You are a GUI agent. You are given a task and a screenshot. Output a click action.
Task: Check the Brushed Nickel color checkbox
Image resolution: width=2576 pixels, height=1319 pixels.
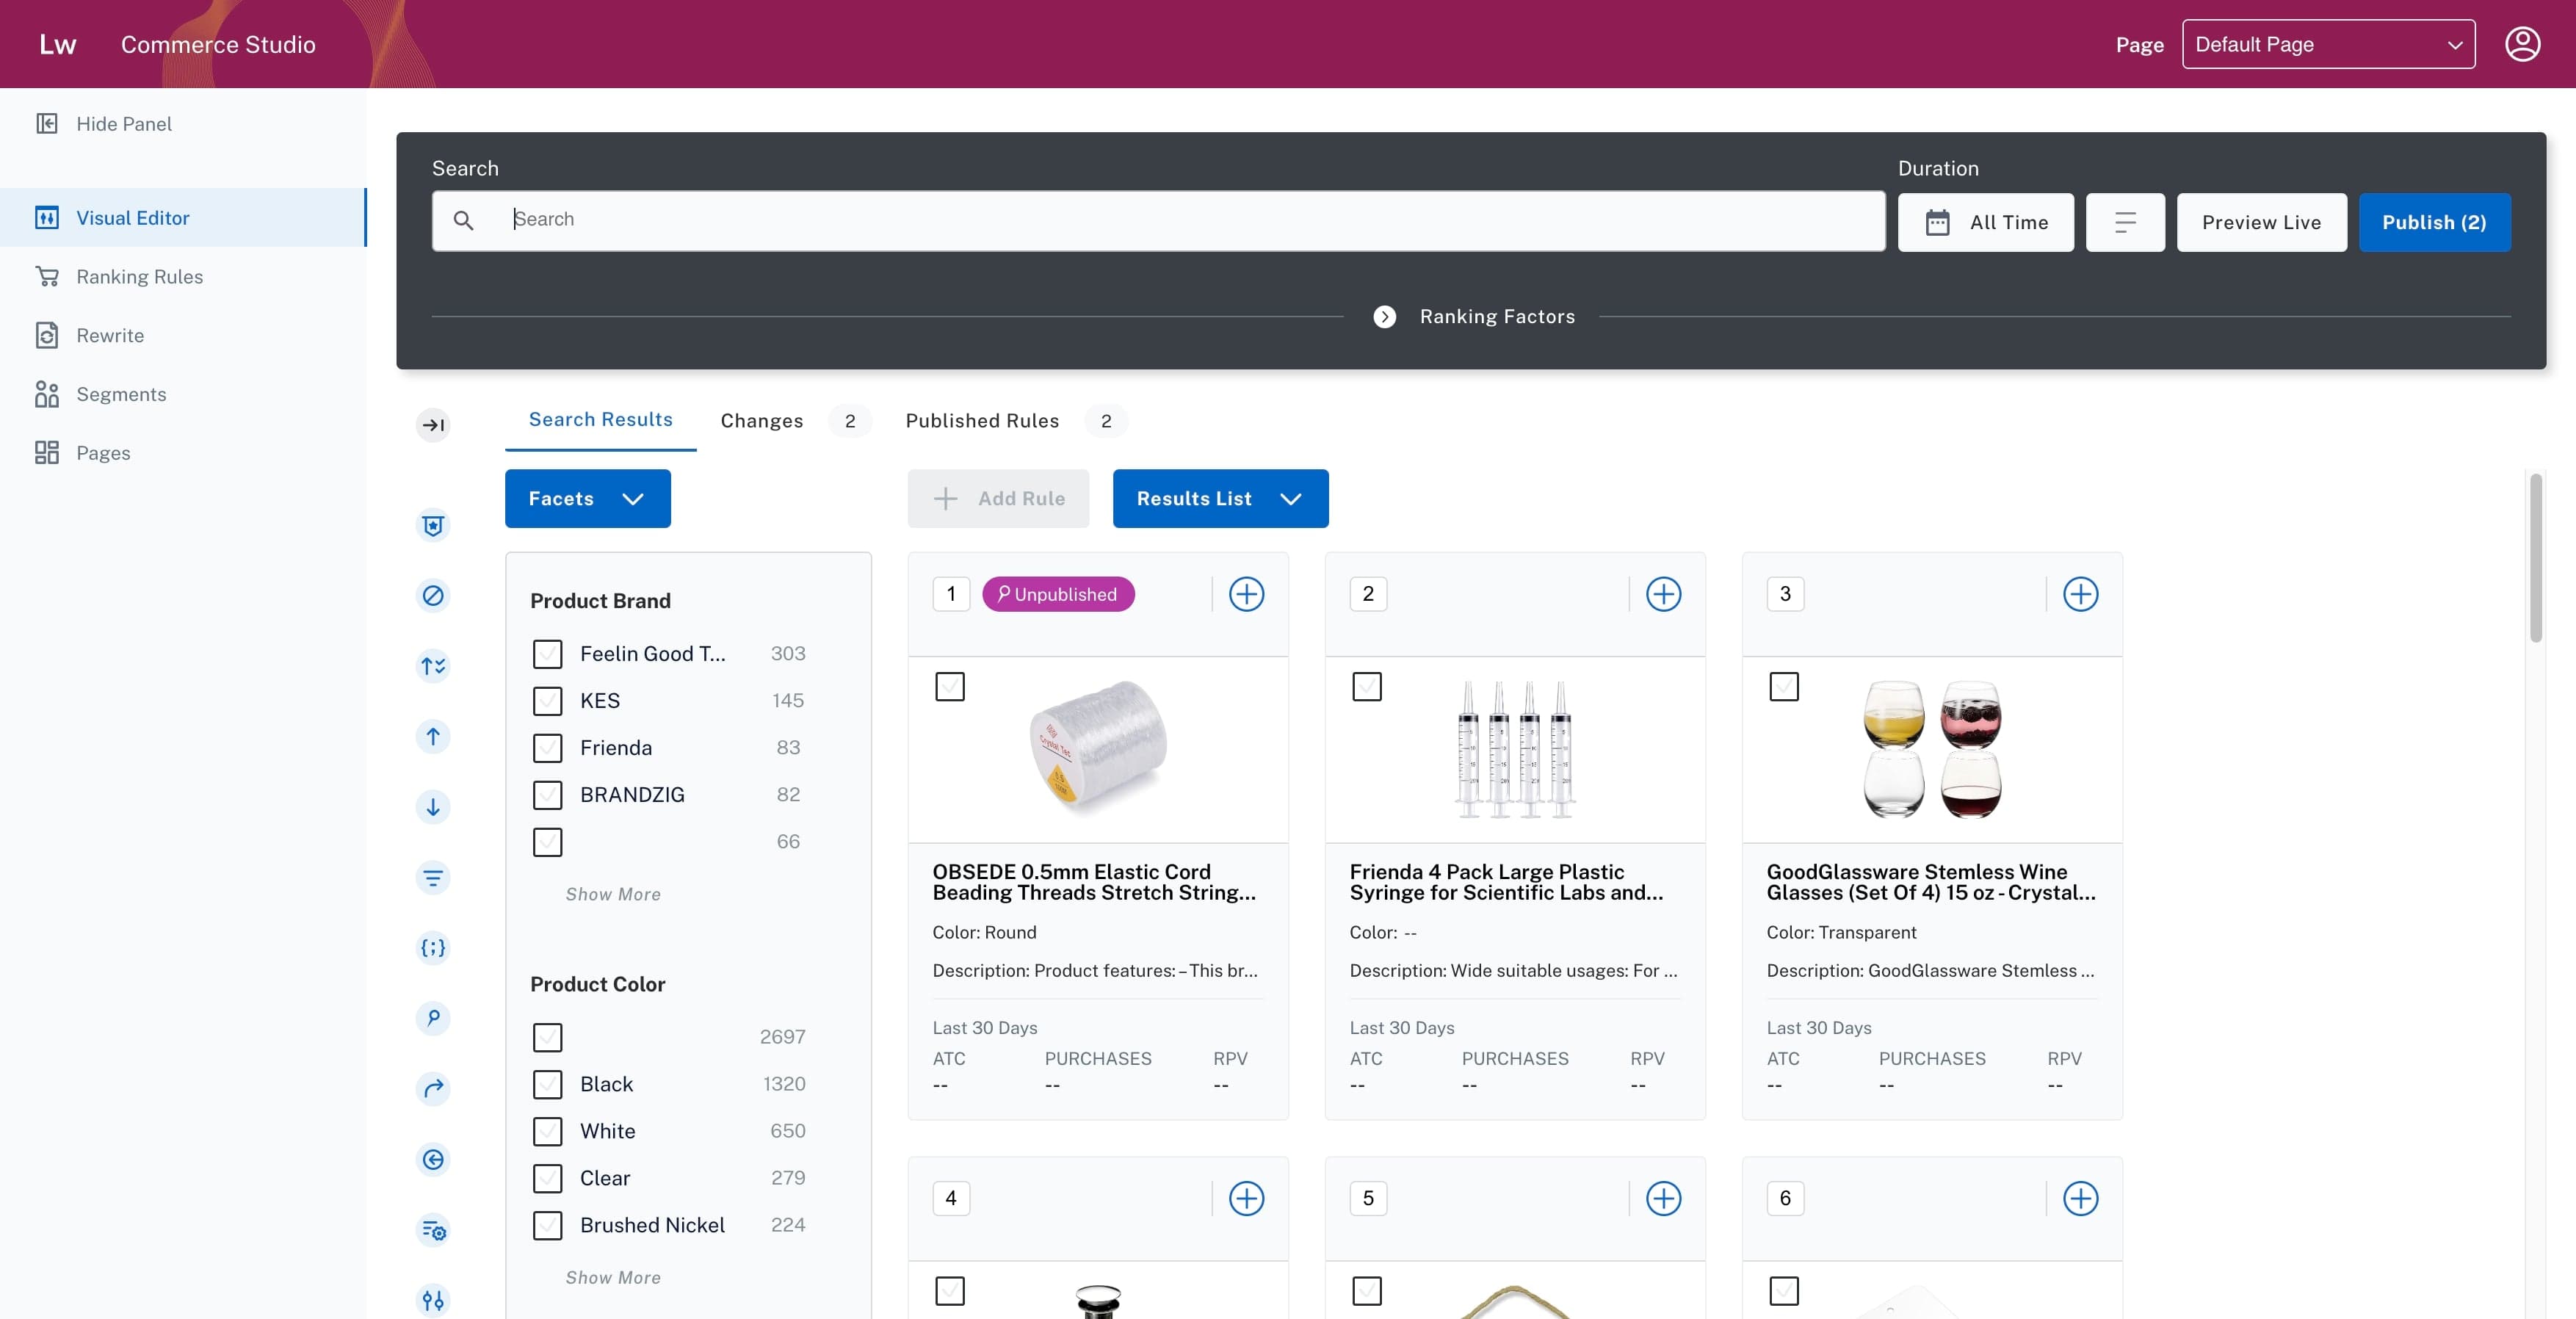pyautogui.click(x=547, y=1225)
